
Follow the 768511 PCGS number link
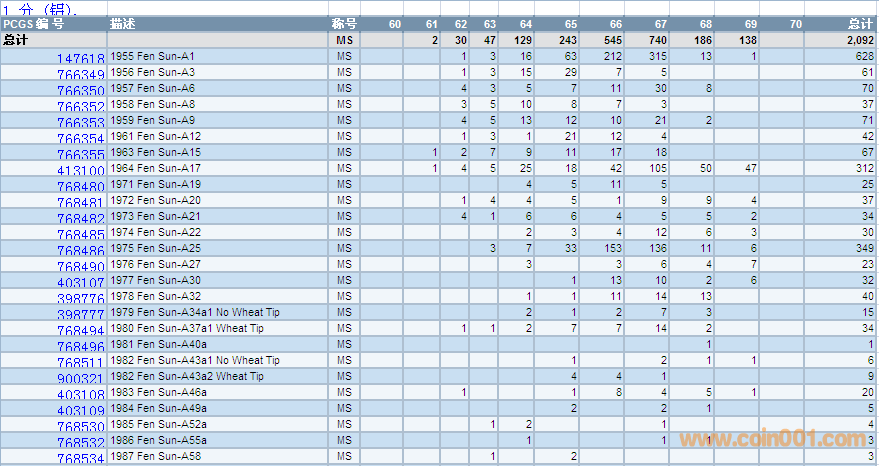pos(80,363)
